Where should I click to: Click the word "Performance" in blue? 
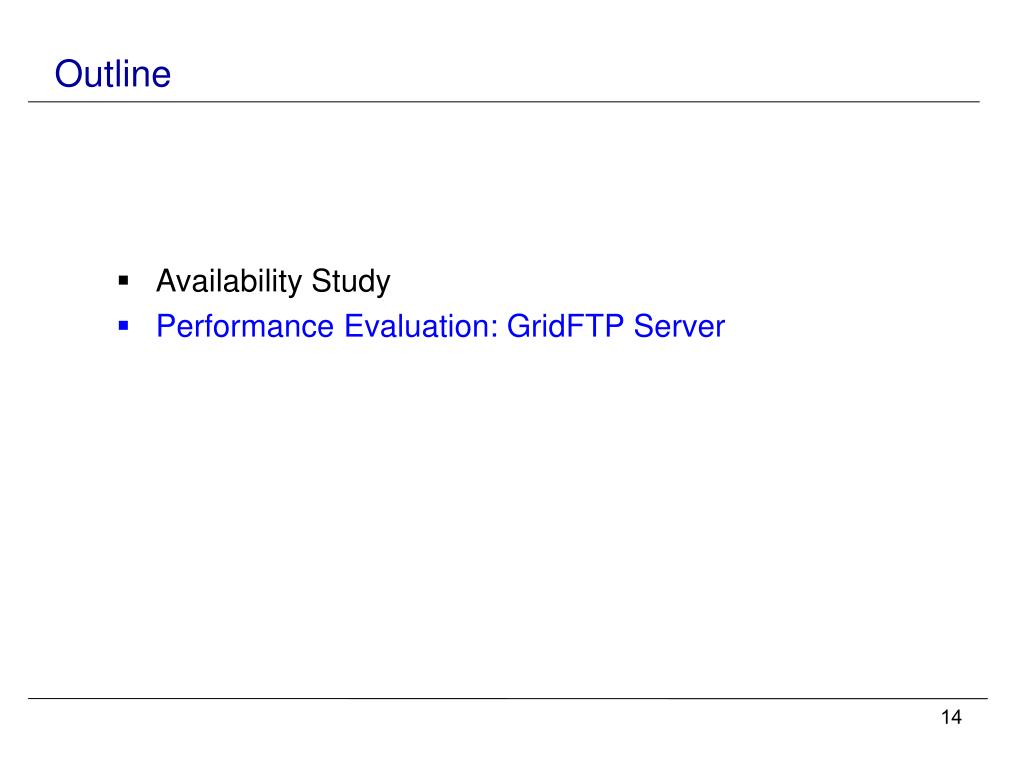[245, 326]
